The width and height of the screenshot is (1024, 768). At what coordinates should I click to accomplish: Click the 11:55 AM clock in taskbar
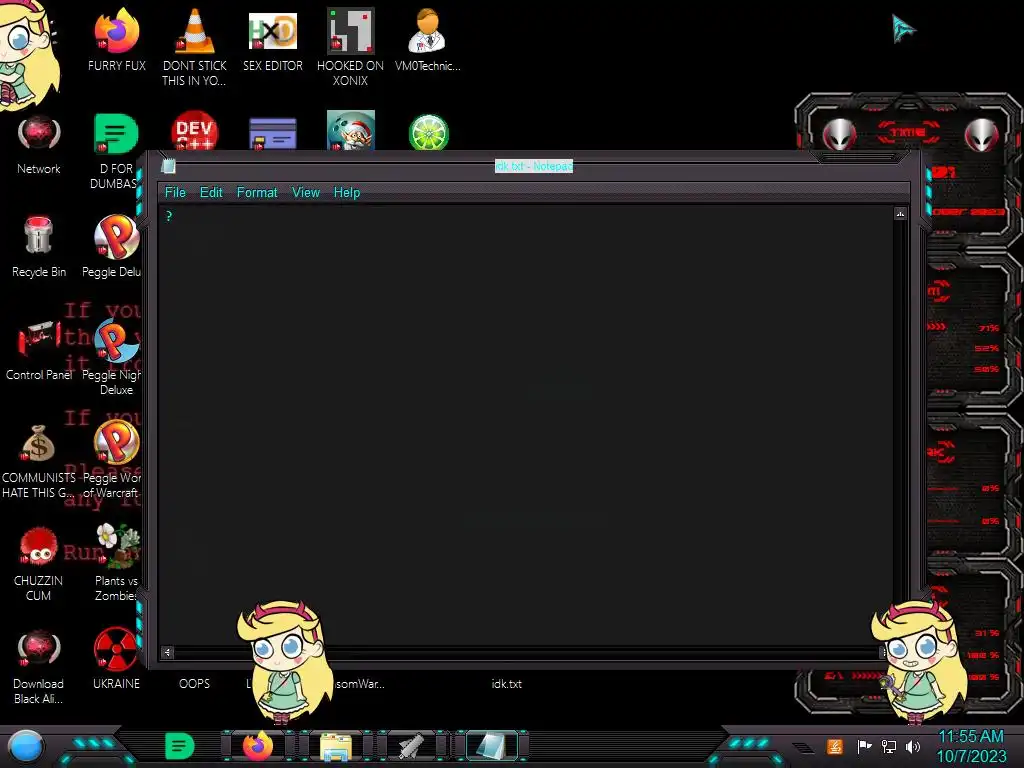click(x=971, y=737)
